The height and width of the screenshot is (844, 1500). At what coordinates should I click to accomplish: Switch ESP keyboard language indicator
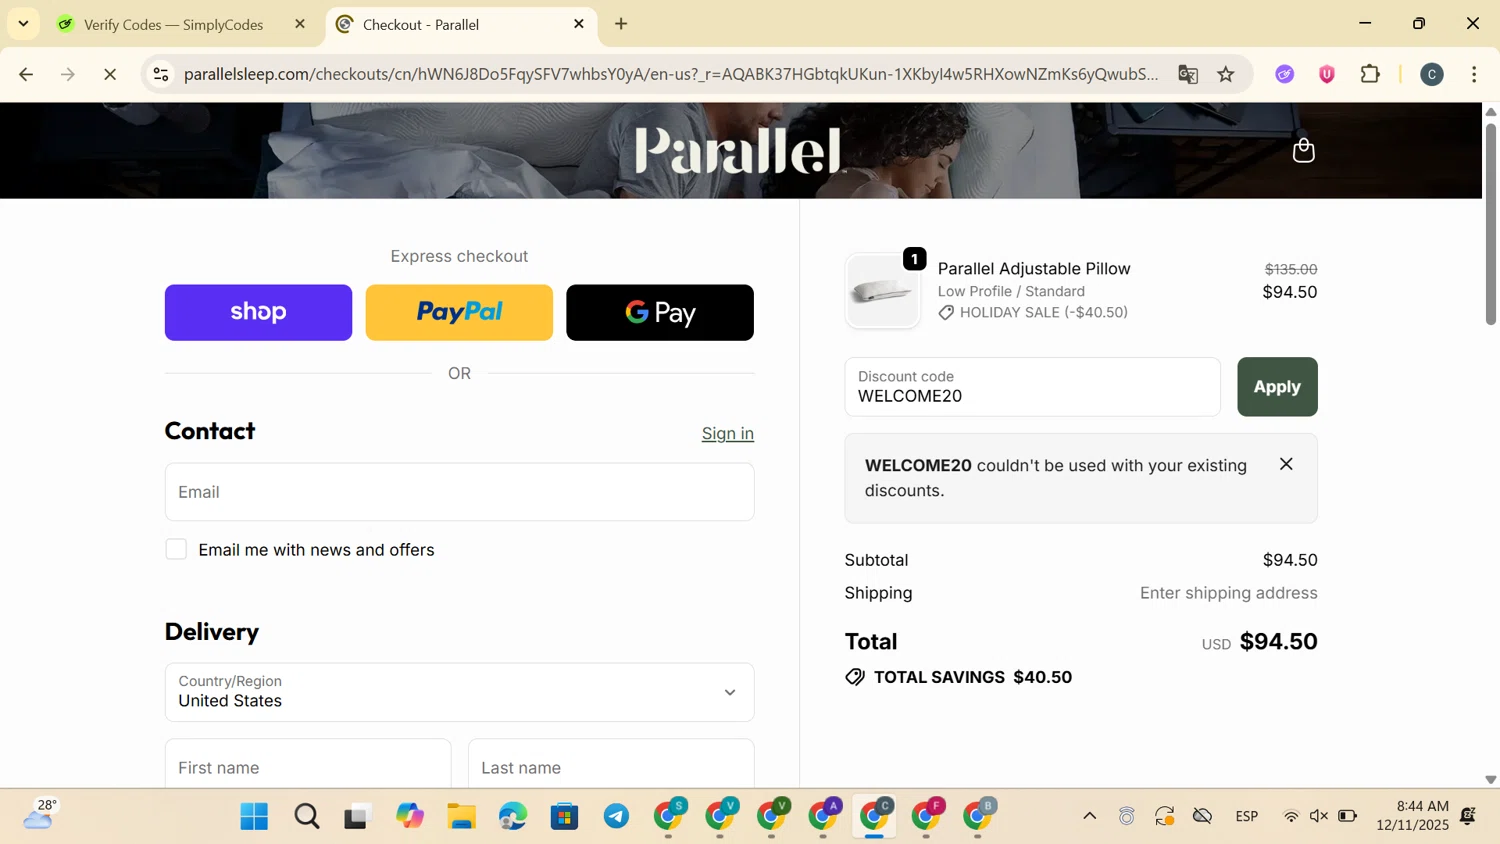coord(1247,817)
